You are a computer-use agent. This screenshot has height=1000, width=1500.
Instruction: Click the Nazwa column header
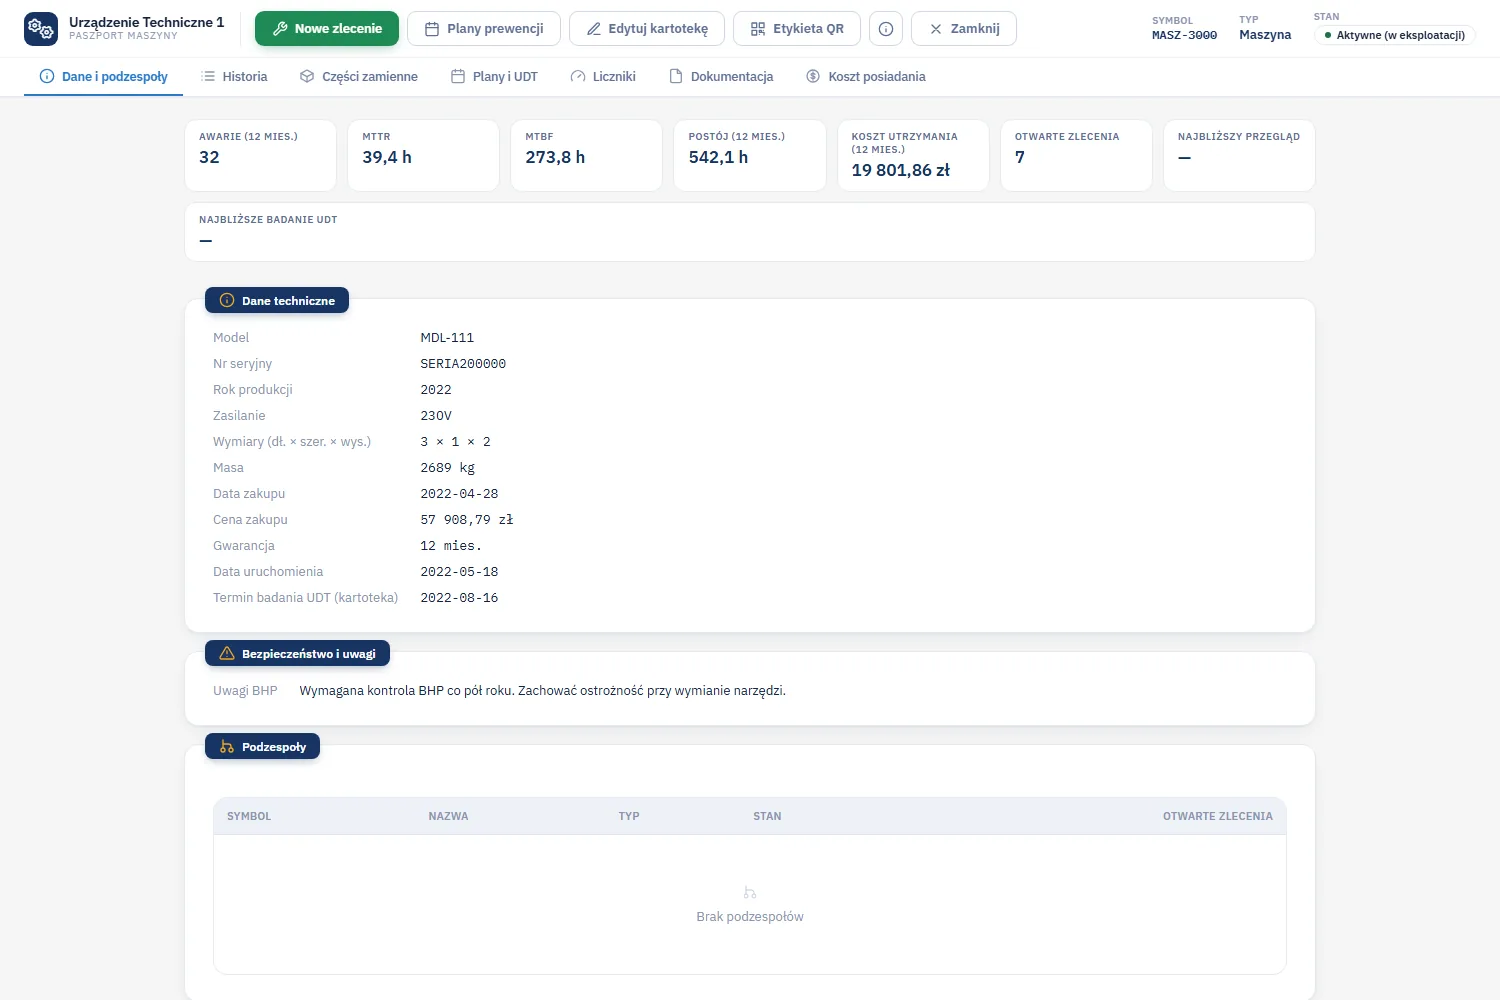448,816
